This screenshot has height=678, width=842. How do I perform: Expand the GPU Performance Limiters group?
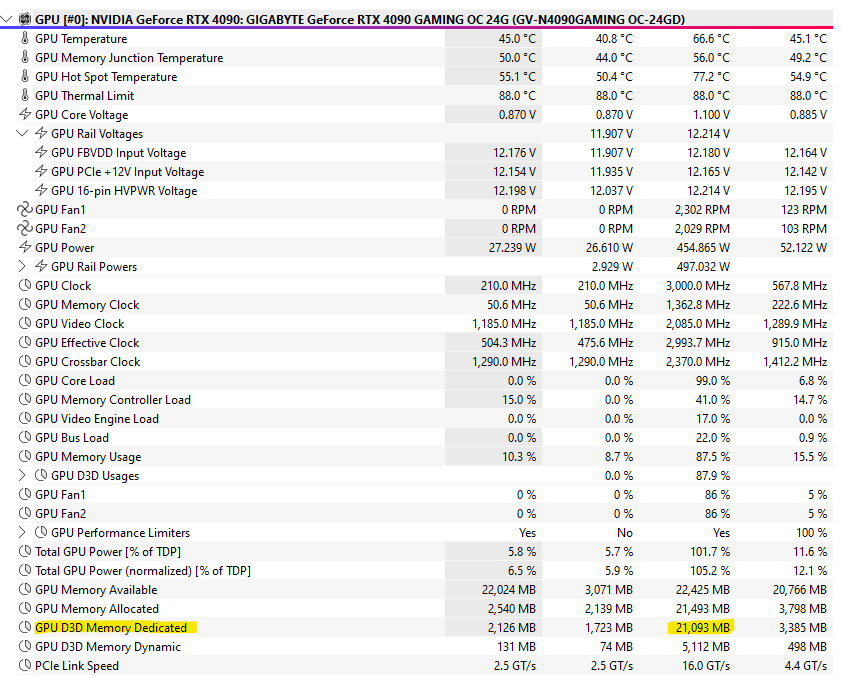click(x=23, y=533)
